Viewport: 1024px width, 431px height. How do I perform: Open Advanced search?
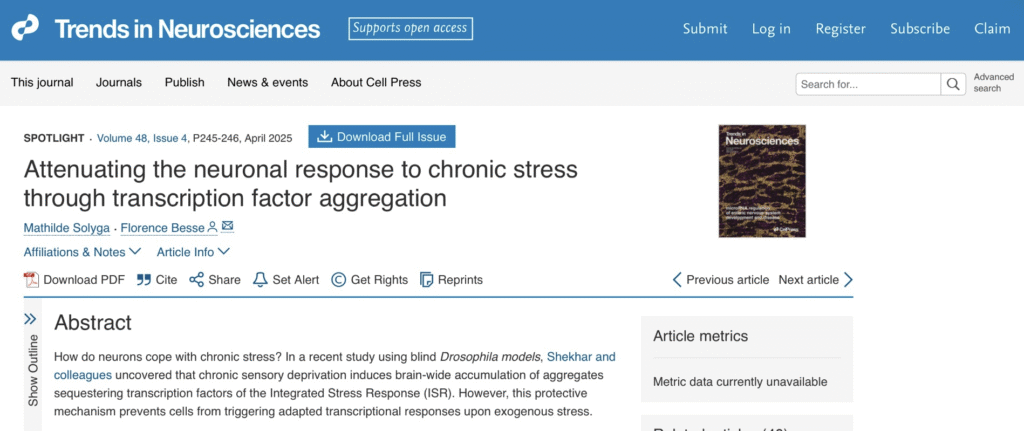(993, 82)
